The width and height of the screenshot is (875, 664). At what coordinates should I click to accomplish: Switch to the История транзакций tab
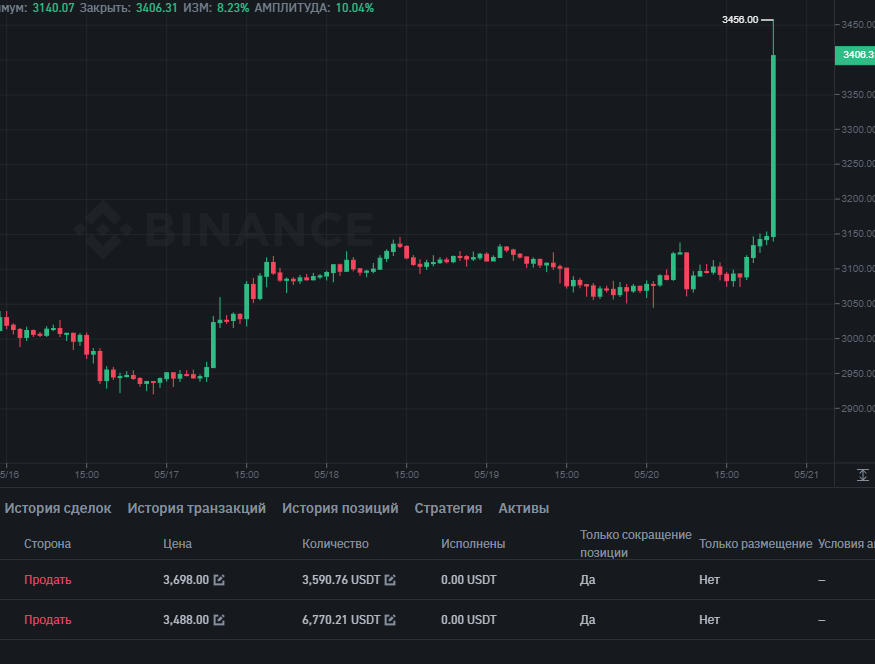pyautogui.click(x=196, y=508)
